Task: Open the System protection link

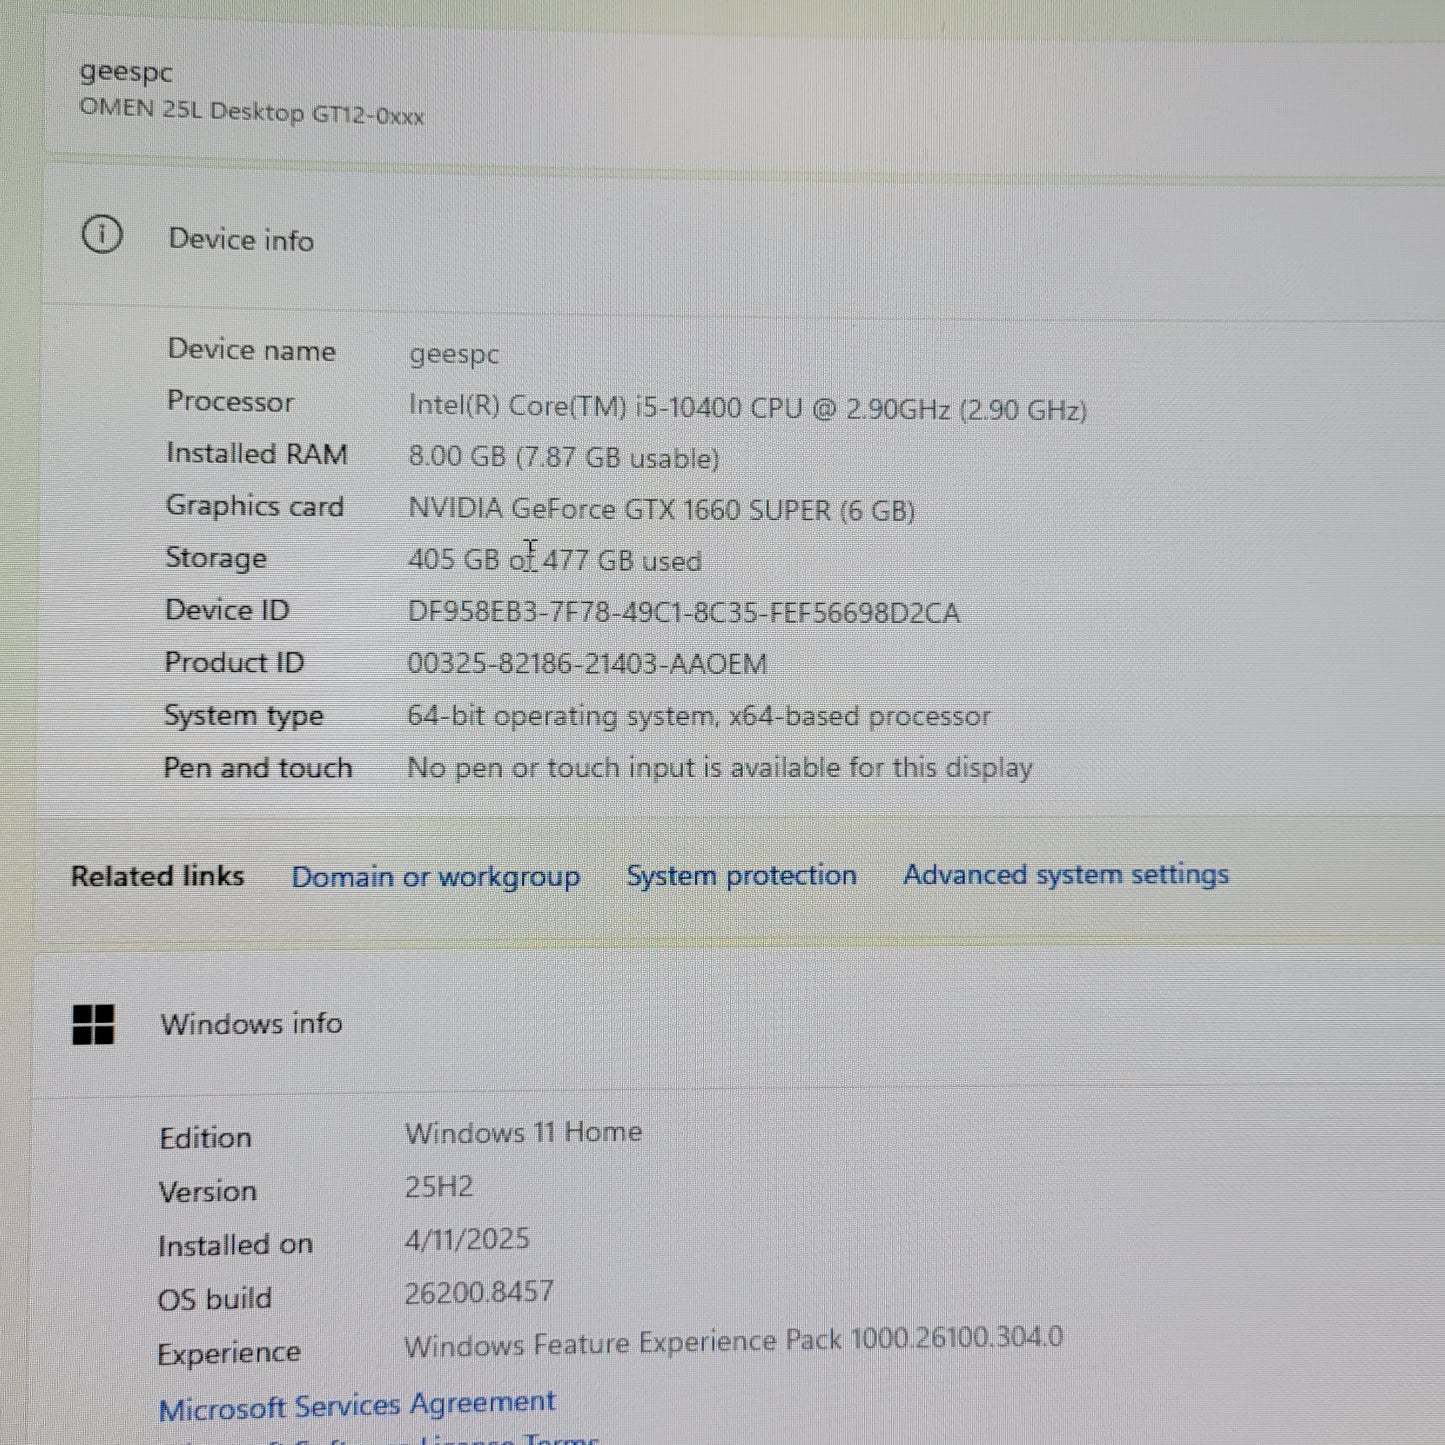Action: pyautogui.click(x=741, y=875)
